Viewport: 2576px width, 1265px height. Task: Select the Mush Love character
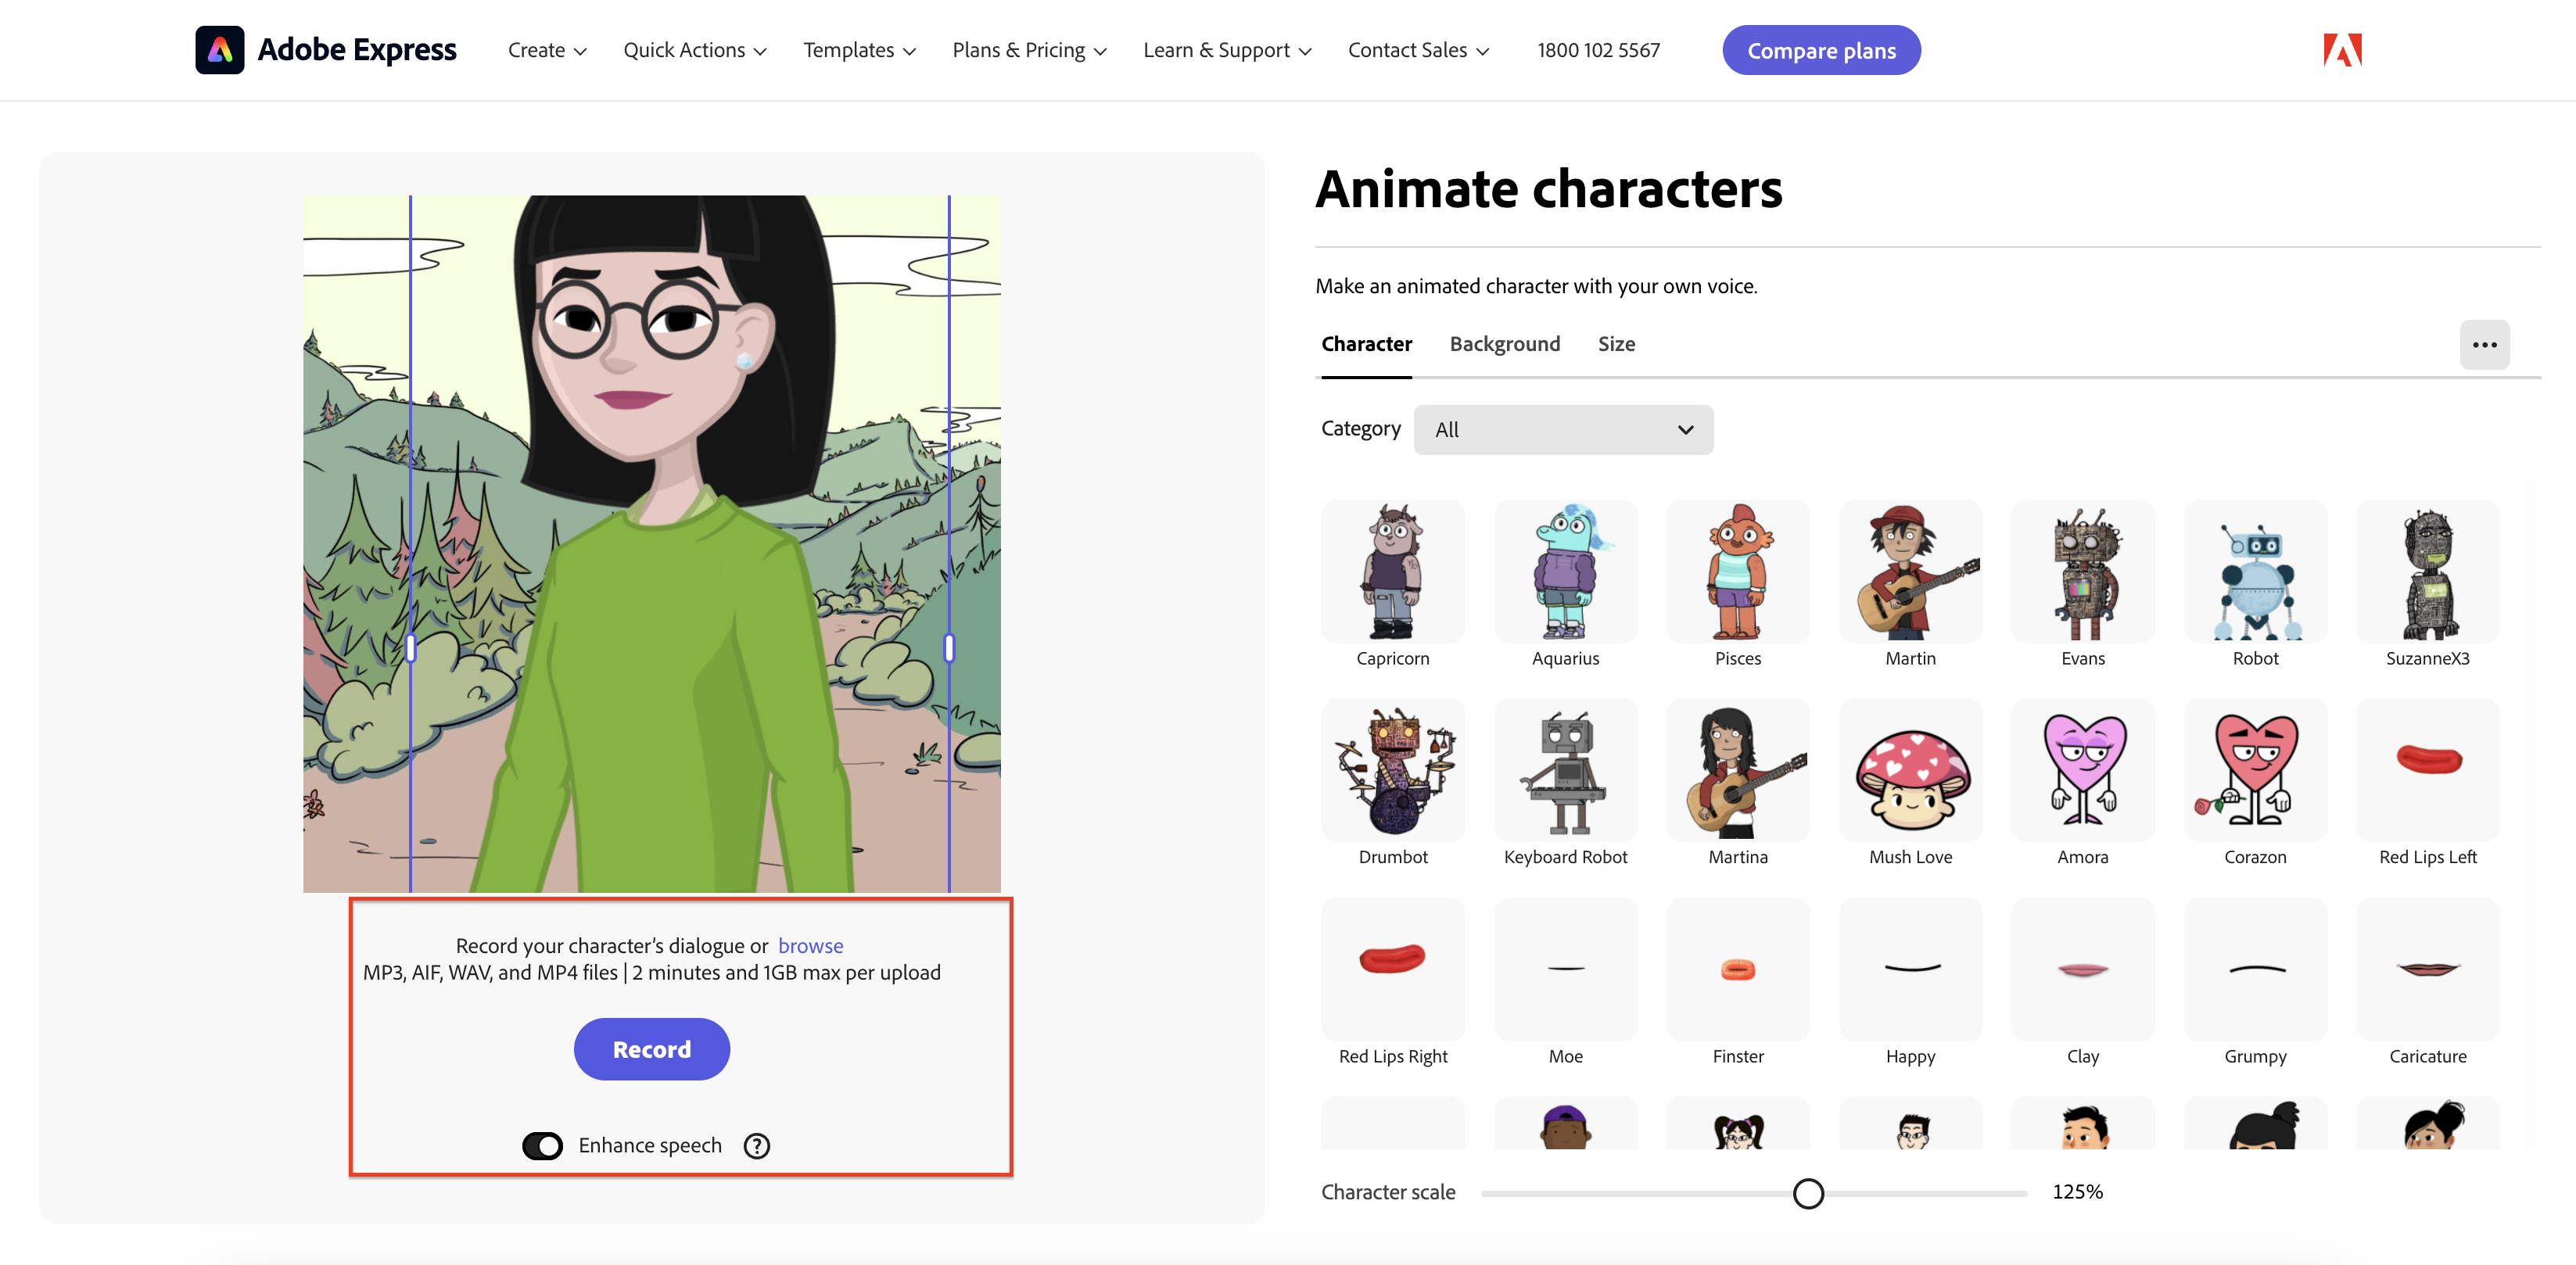click(x=1910, y=770)
